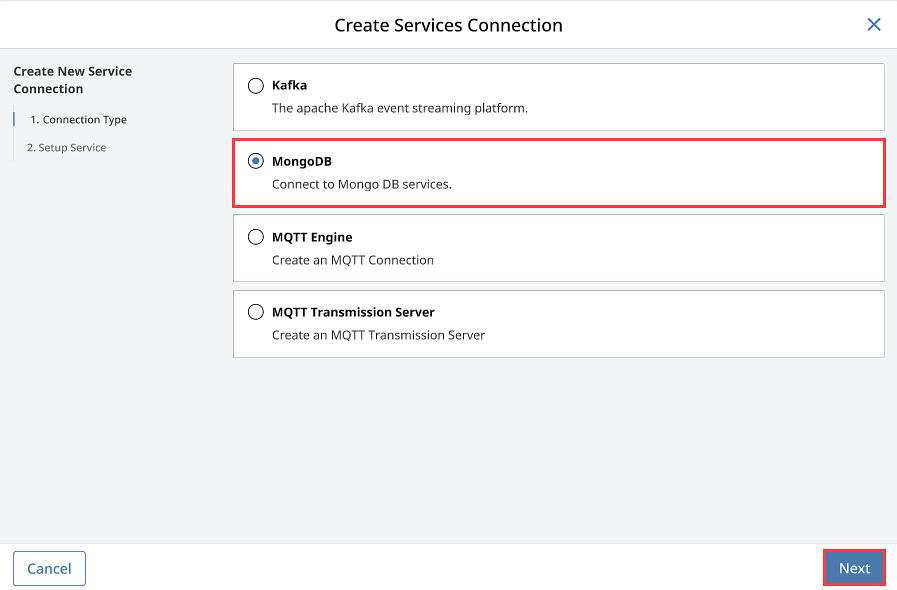Image resolution: width=897 pixels, height=590 pixels.
Task: Click the MongoDB option title
Action: pos(301,161)
